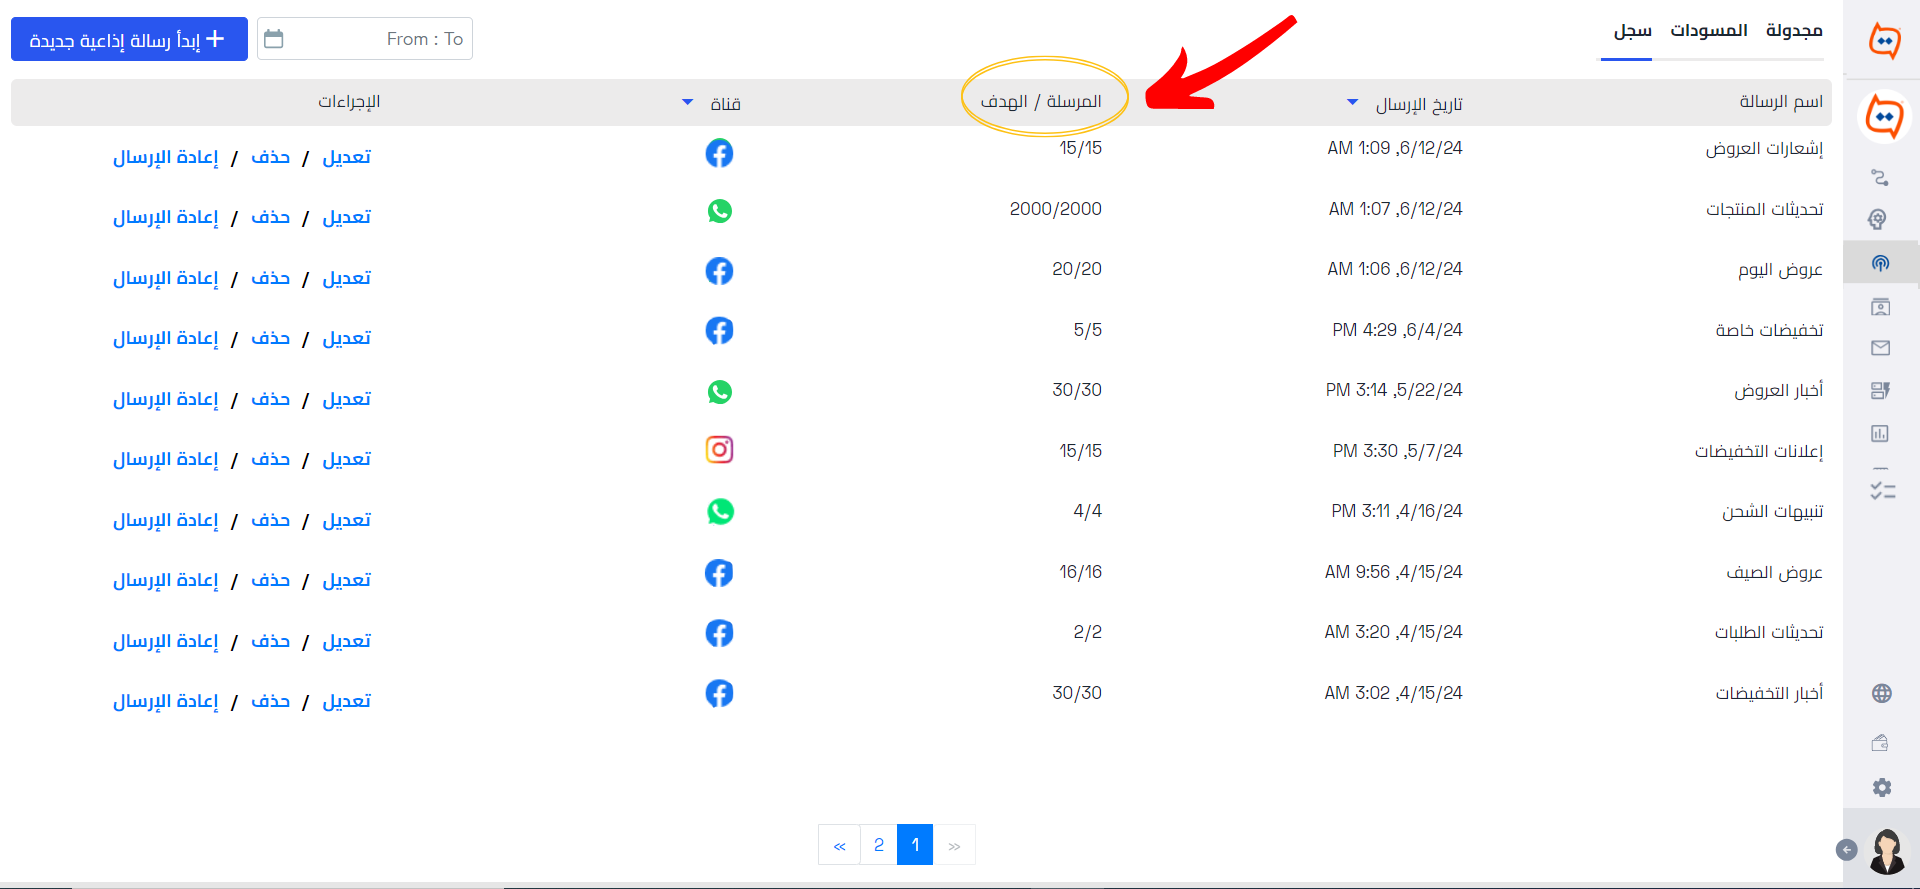Open the flows icon in the sidebar
The image size is (1920, 889).
(x=1880, y=178)
